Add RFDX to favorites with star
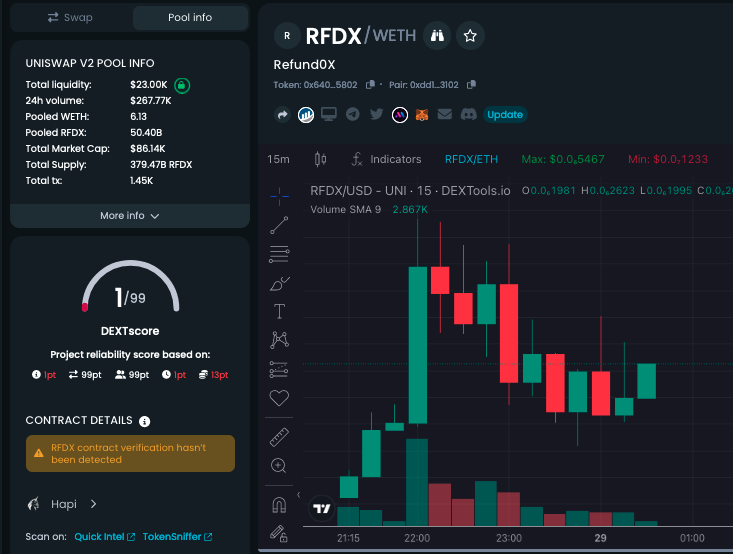 click(x=470, y=36)
